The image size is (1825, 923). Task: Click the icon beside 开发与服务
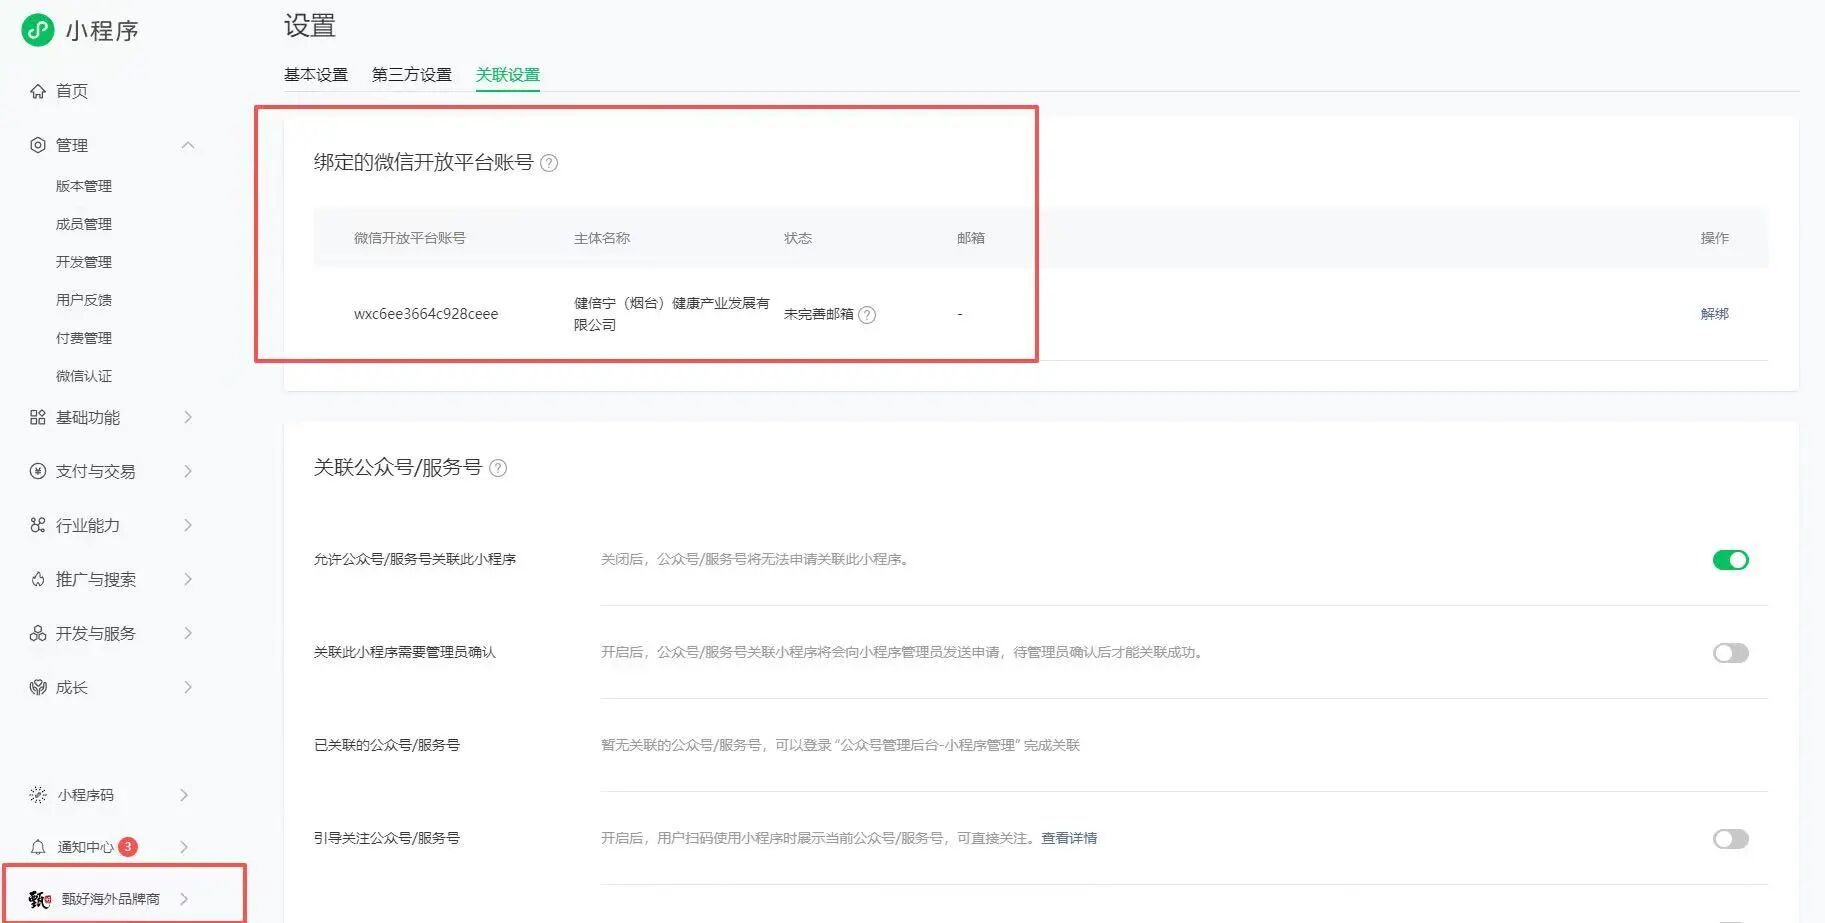point(38,633)
